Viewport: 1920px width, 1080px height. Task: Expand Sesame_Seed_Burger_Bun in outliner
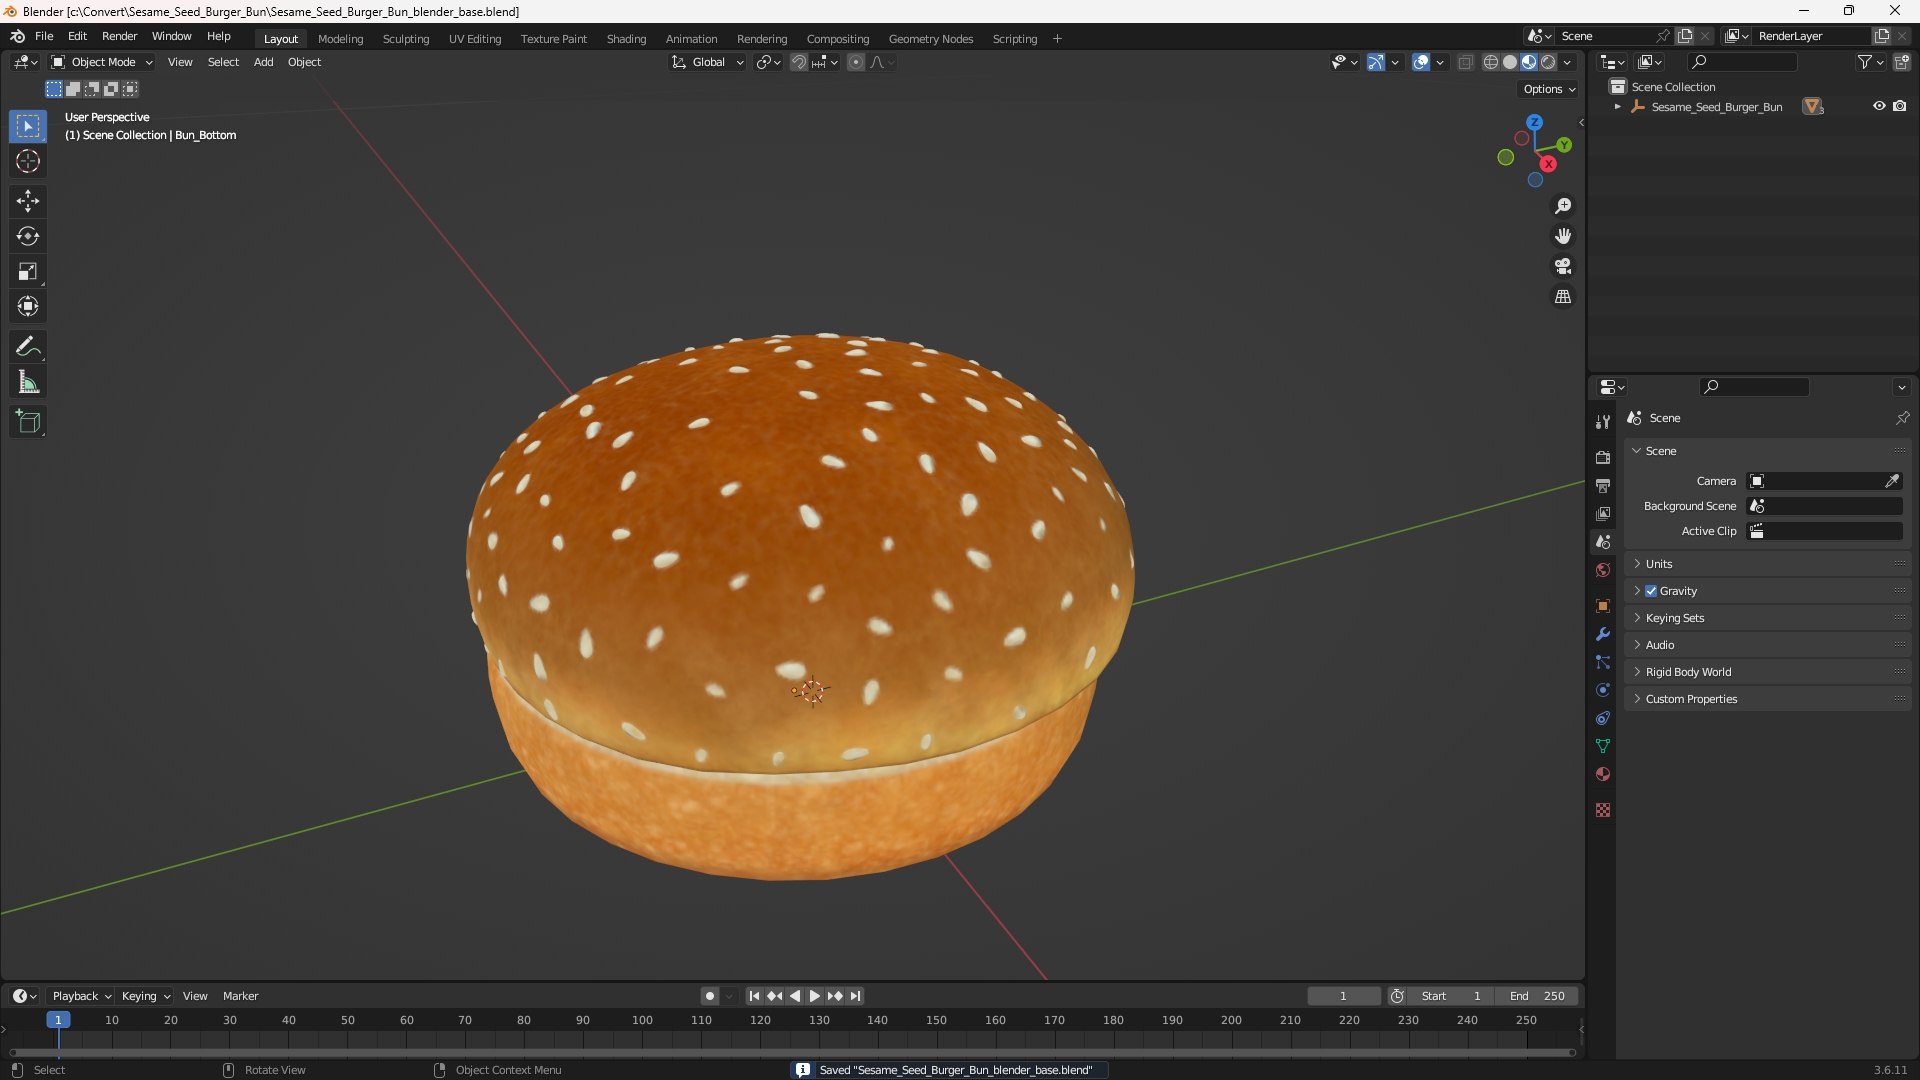tap(1618, 106)
